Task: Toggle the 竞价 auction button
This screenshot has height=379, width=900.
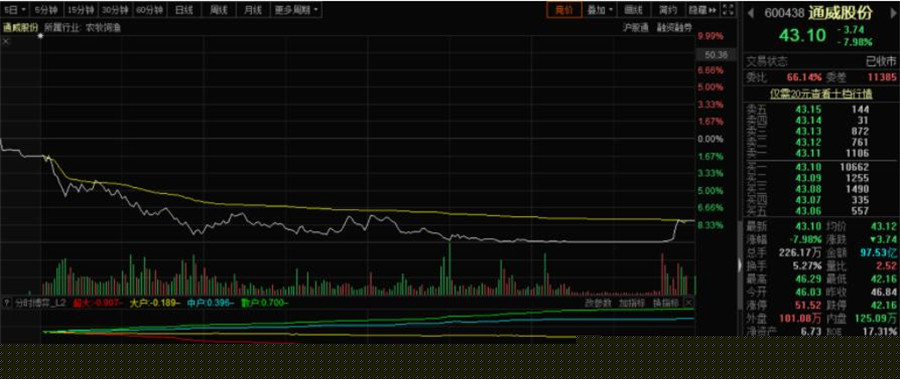Action: (x=564, y=10)
